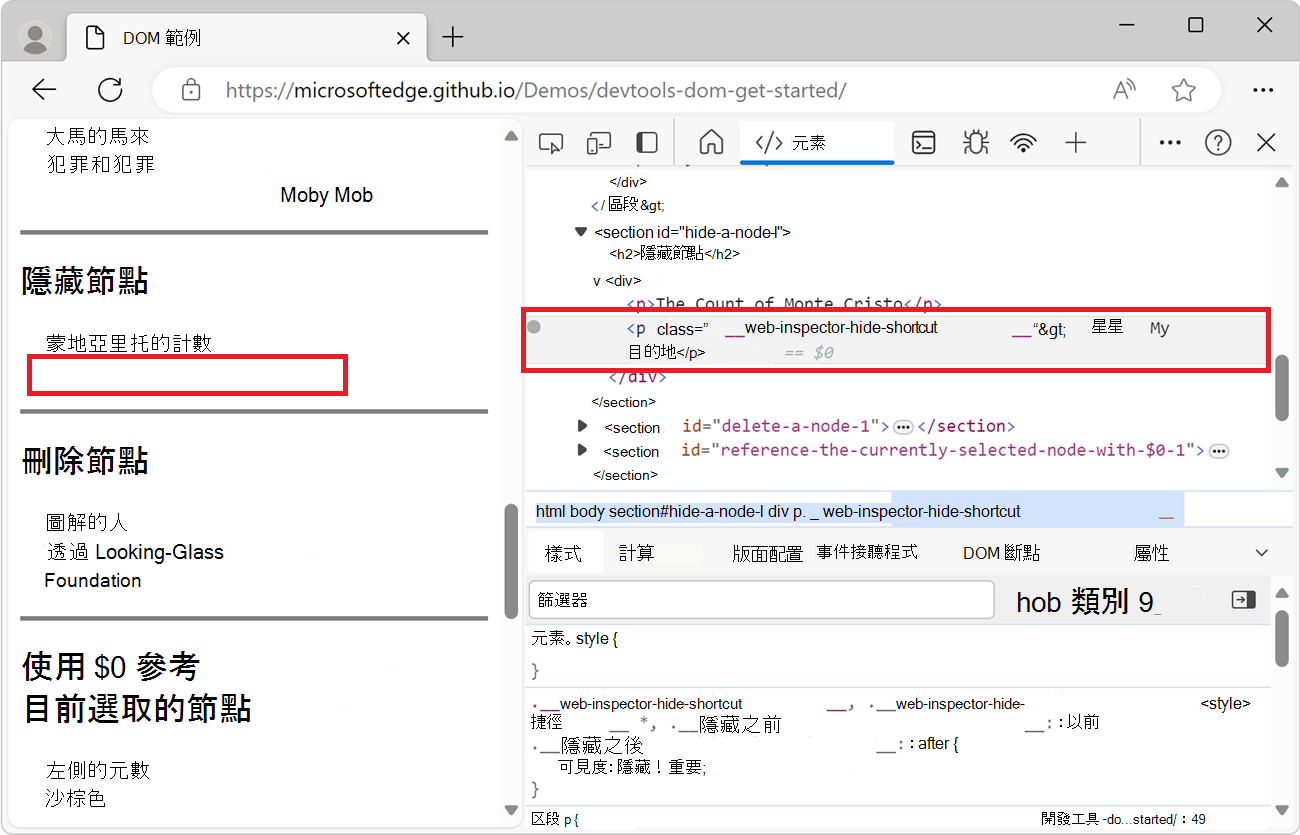Click the 隱藏節點 heading
1300x835 pixels.
[x=85, y=282]
